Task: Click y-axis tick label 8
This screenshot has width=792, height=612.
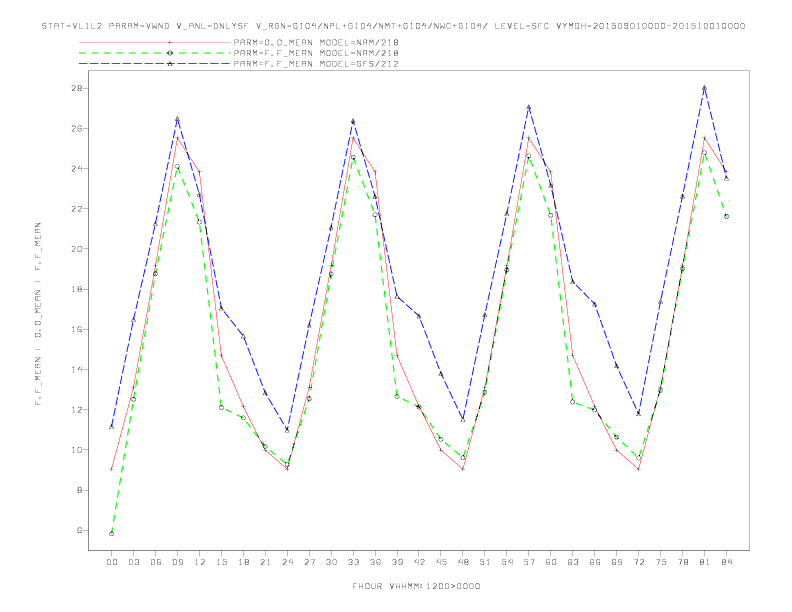Action: click(79, 490)
